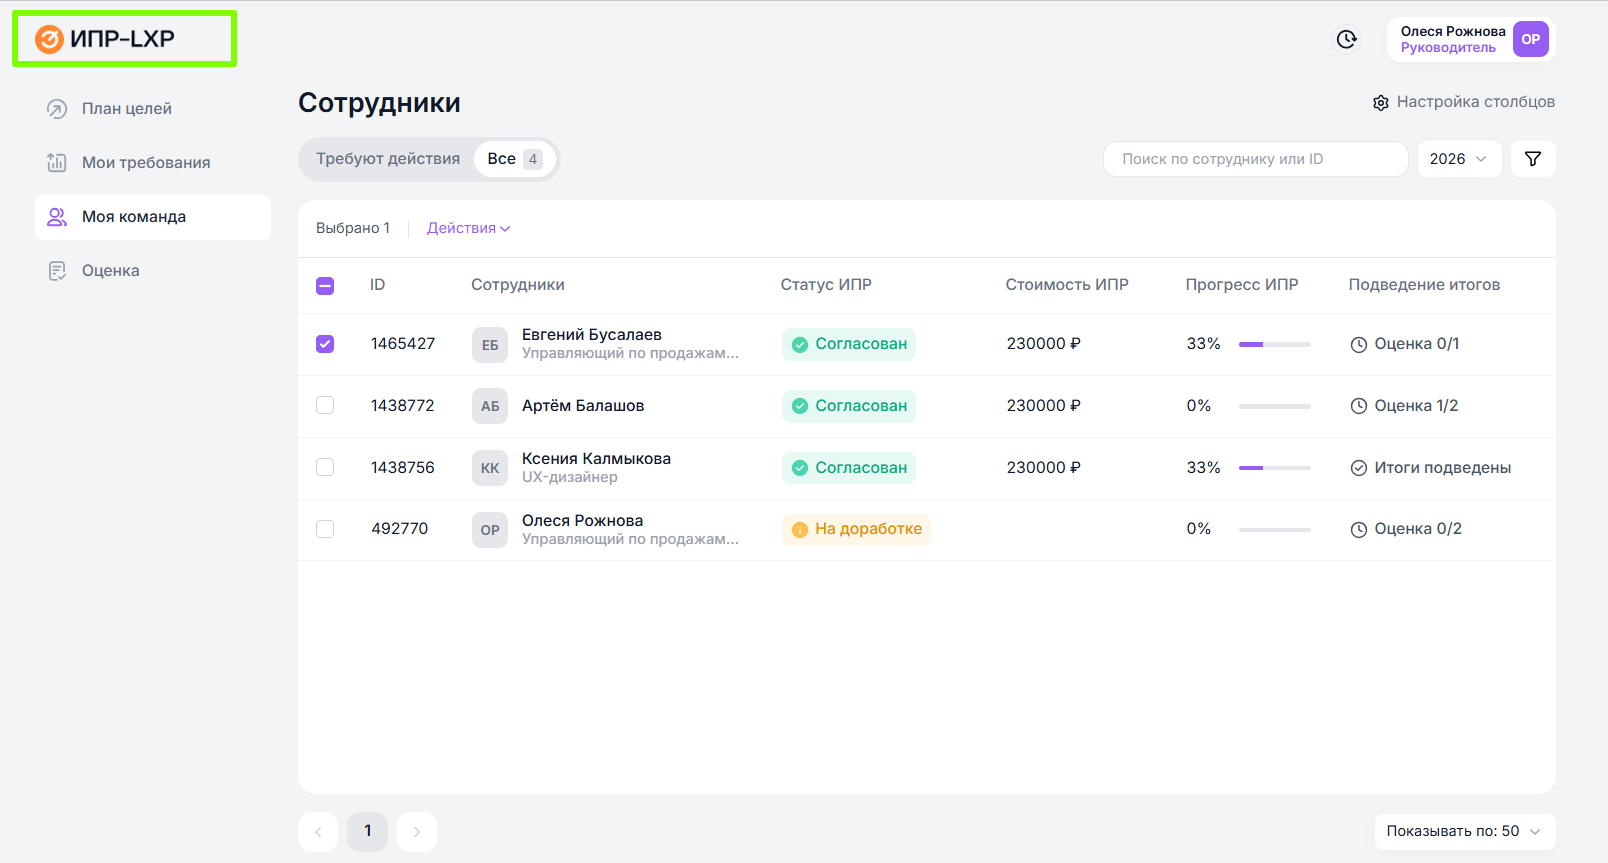Click the ИПР-LXP logo icon
This screenshot has height=863, width=1608.
(x=49, y=39)
